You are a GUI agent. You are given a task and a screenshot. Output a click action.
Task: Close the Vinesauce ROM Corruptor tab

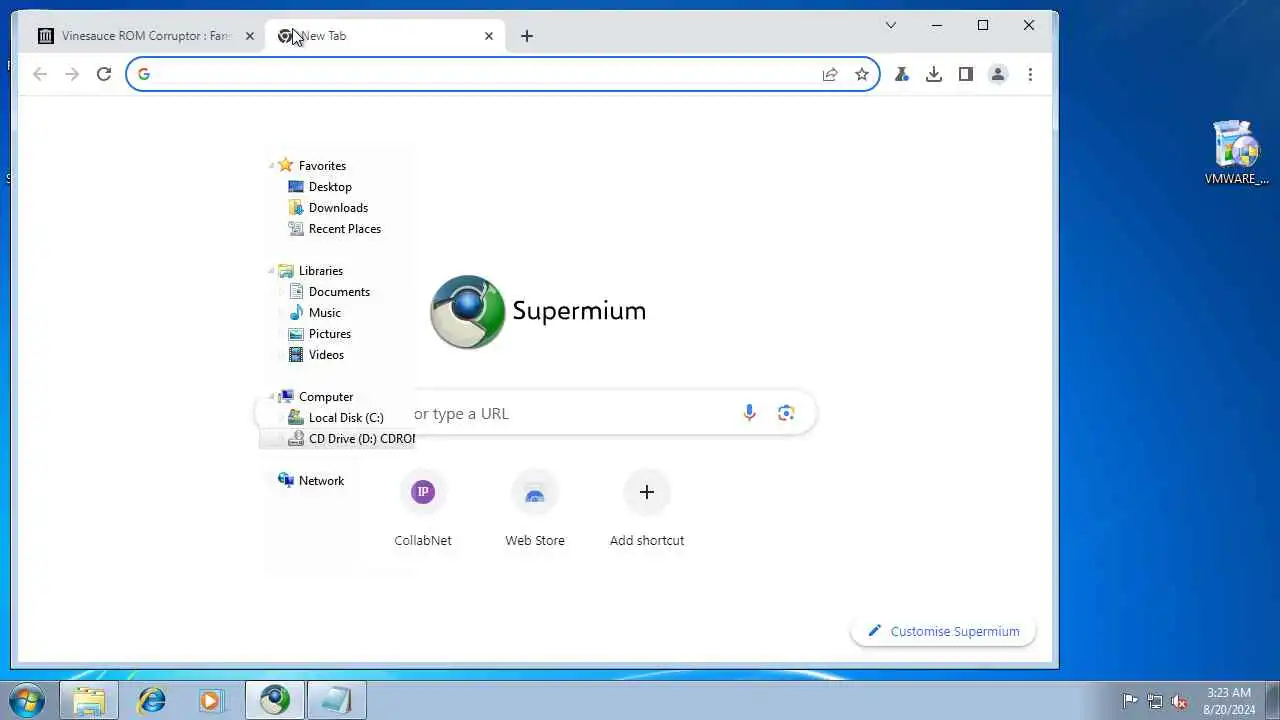click(x=250, y=36)
